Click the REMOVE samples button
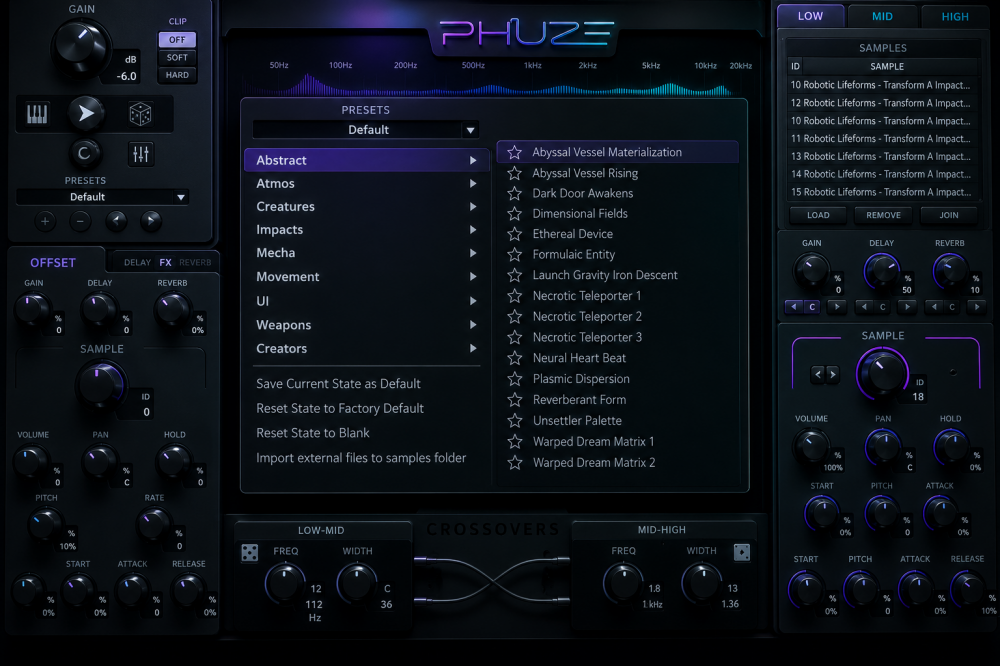Viewport: 1000px width, 666px height. click(883, 215)
